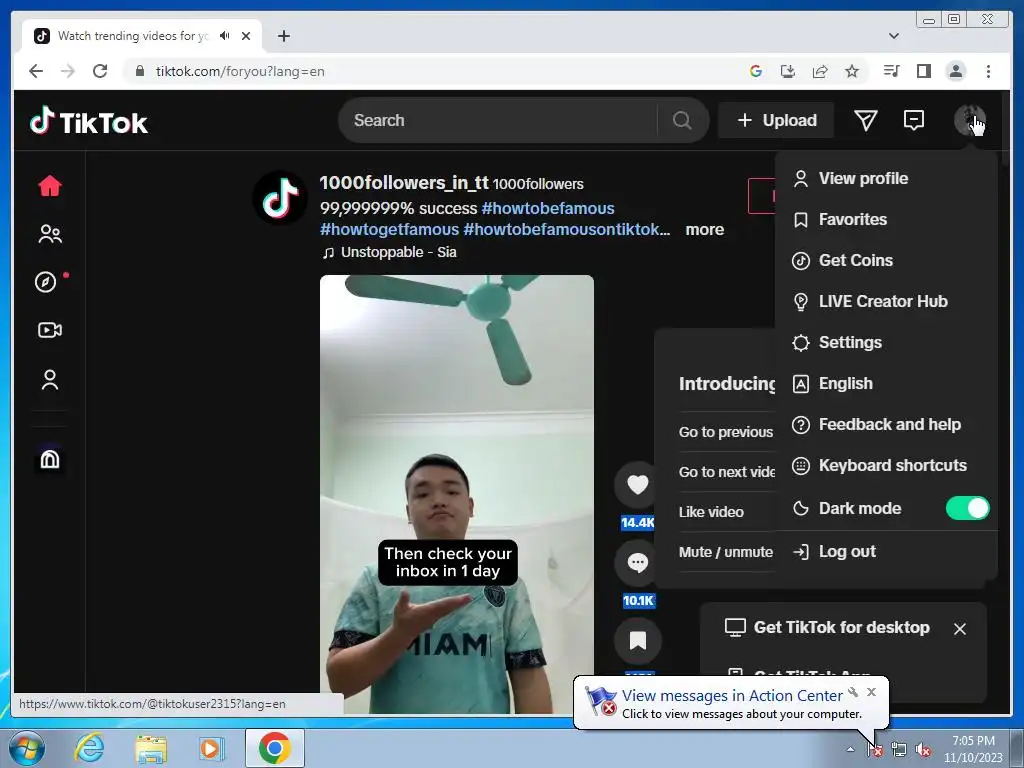Screen dimensions: 1024x768
Task: Open the Chrome three-dot menu
Action: point(988,71)
